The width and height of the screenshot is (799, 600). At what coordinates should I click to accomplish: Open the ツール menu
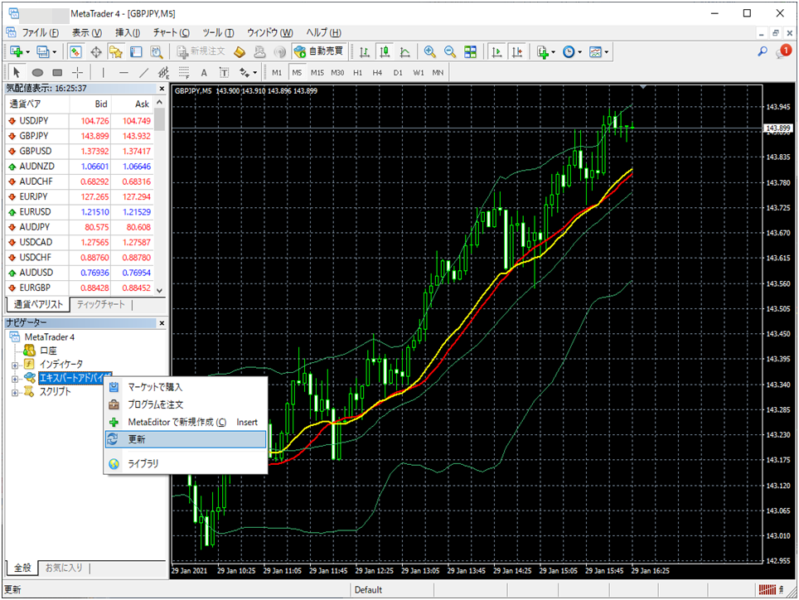[x=218, y=33]
